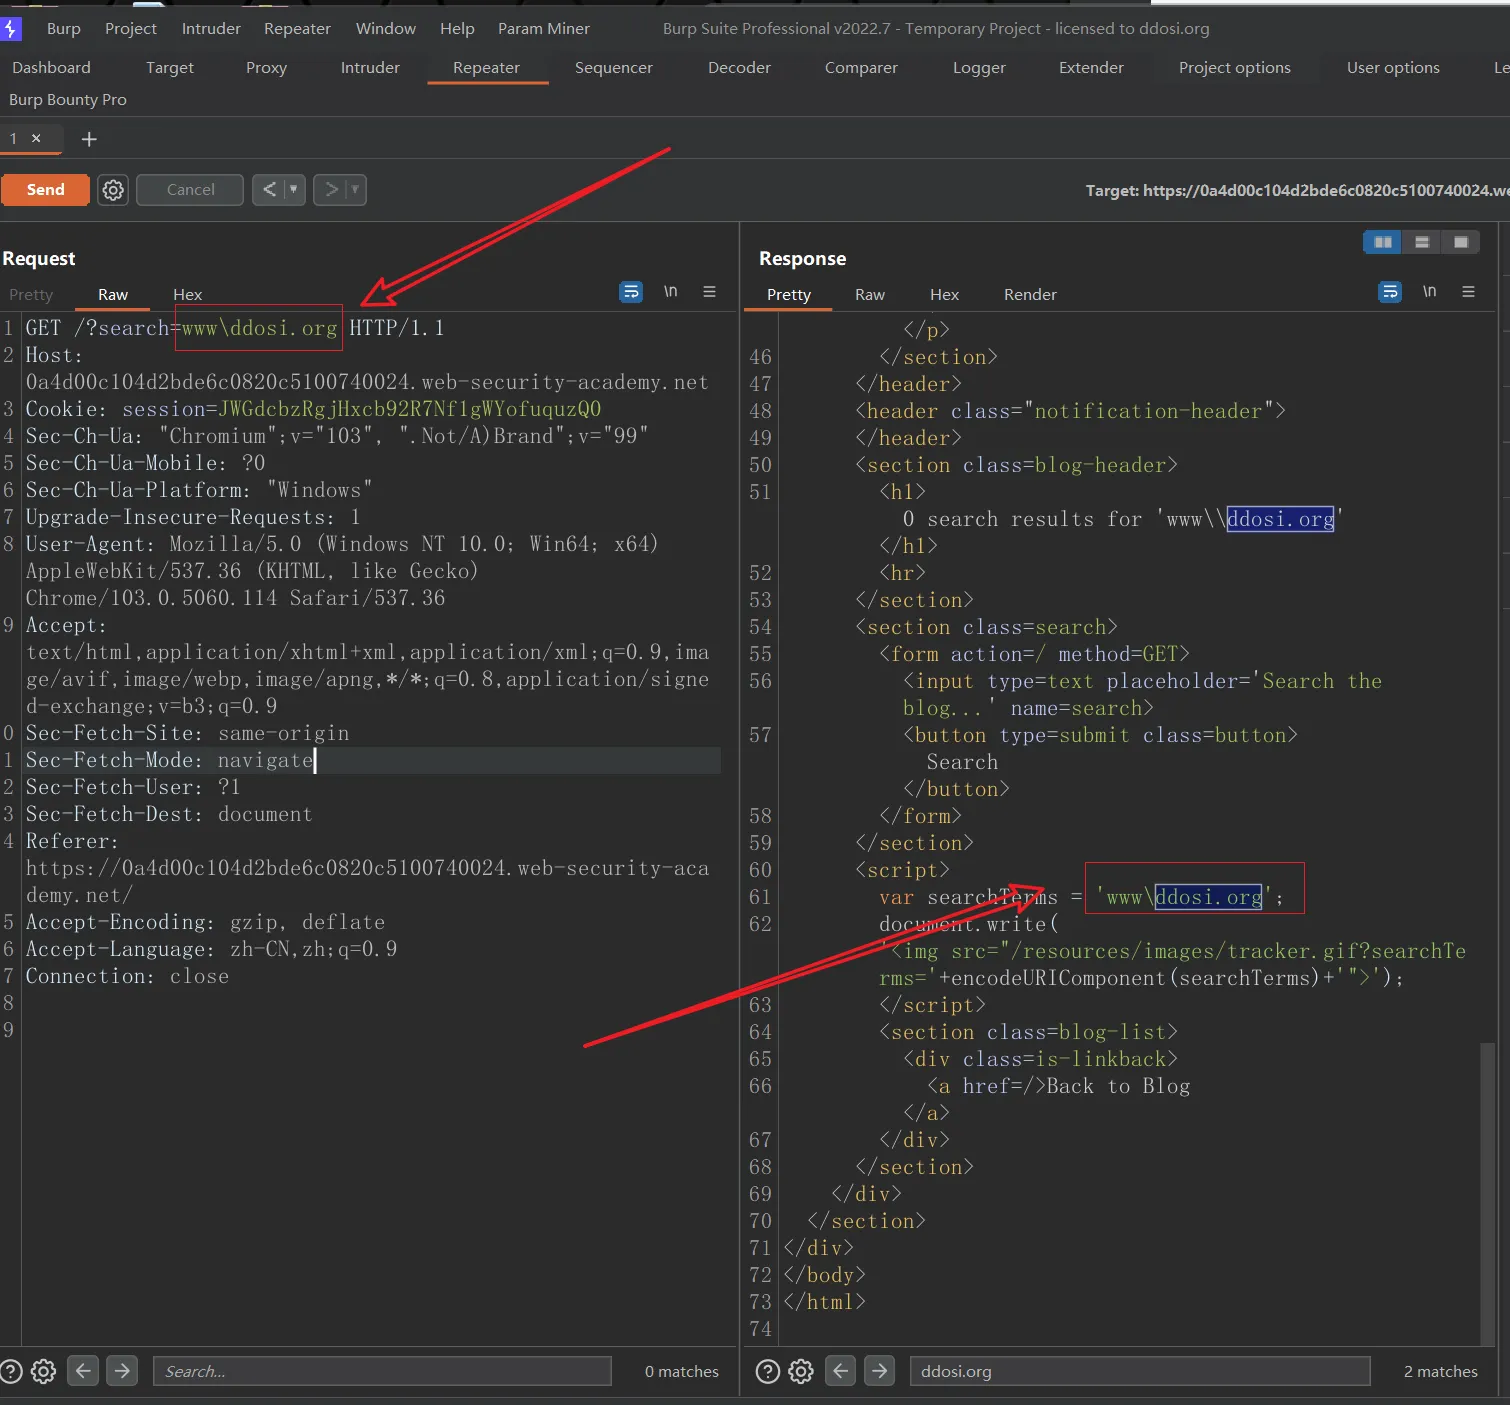Go back to previous request in history
This screenshot has width=1510, height=1405.
[x=269, y=190]
